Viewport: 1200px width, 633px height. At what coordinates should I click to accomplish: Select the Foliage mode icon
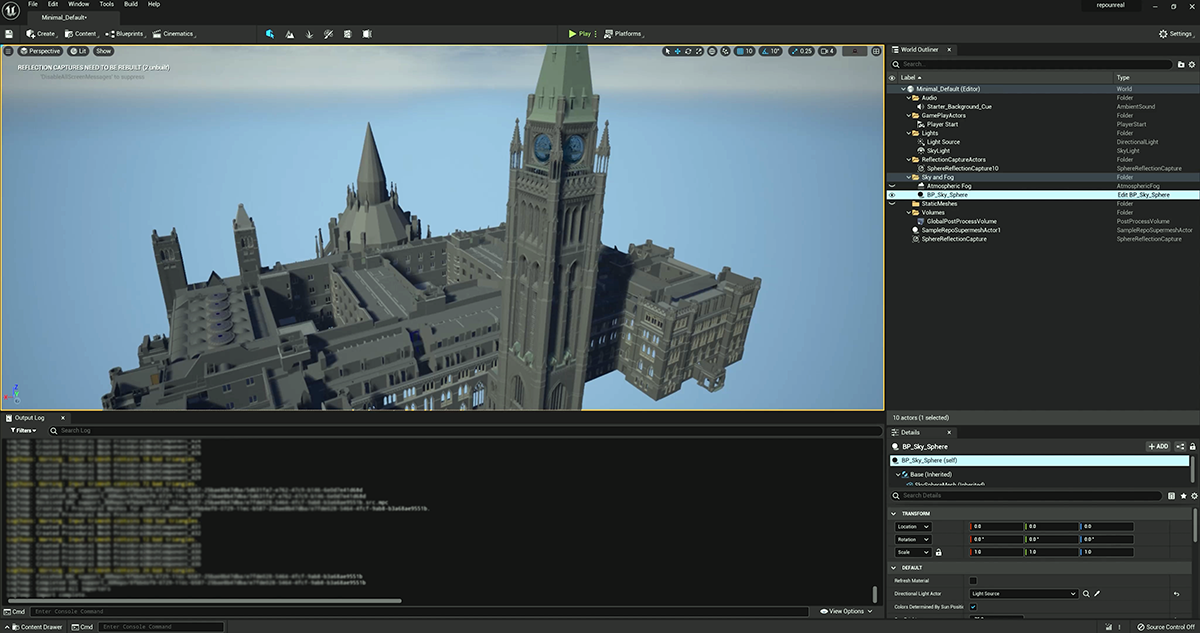pos(309,34)
